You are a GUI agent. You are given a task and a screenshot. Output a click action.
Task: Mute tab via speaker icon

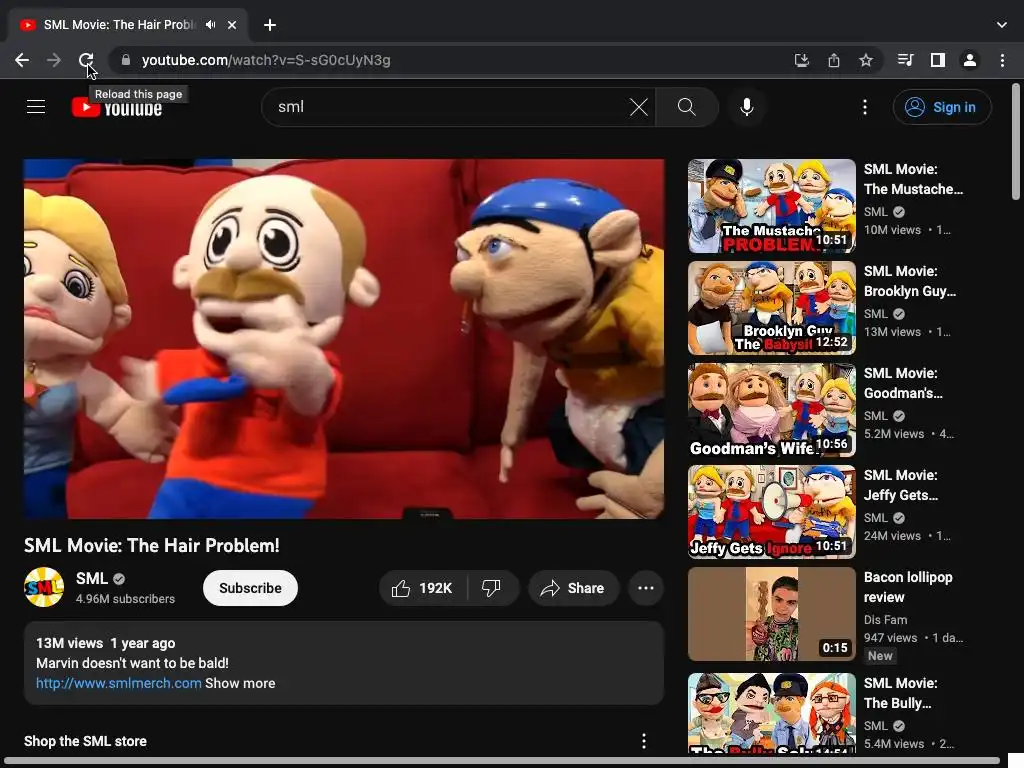click(210, 25)
